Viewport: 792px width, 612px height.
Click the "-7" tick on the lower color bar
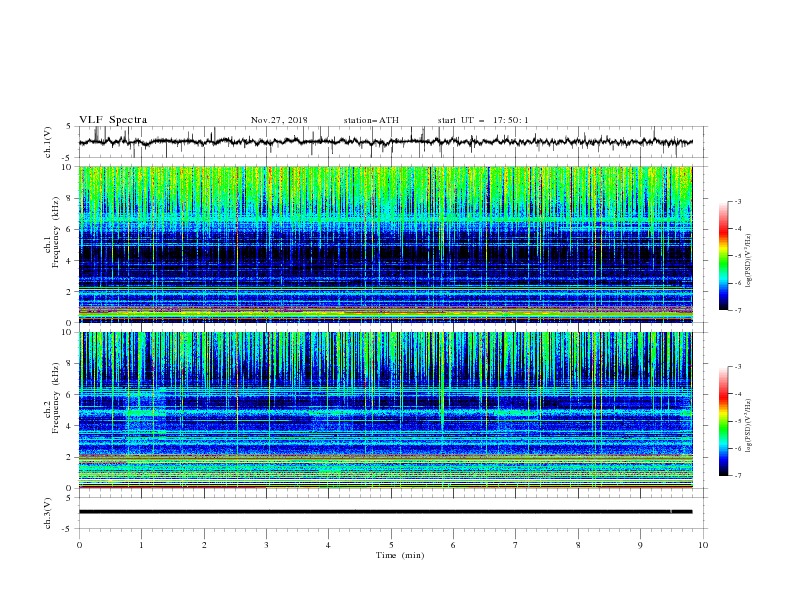[x=737, y=476]
